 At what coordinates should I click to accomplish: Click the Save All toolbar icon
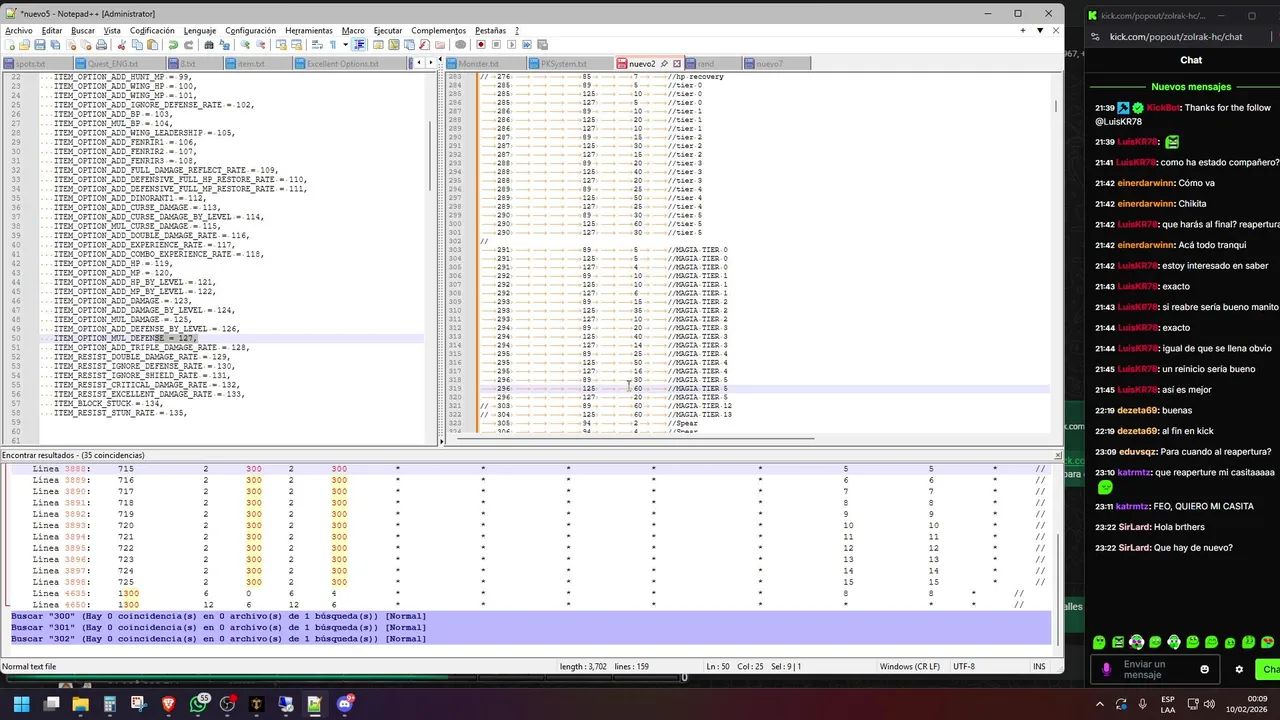[55, 44]
